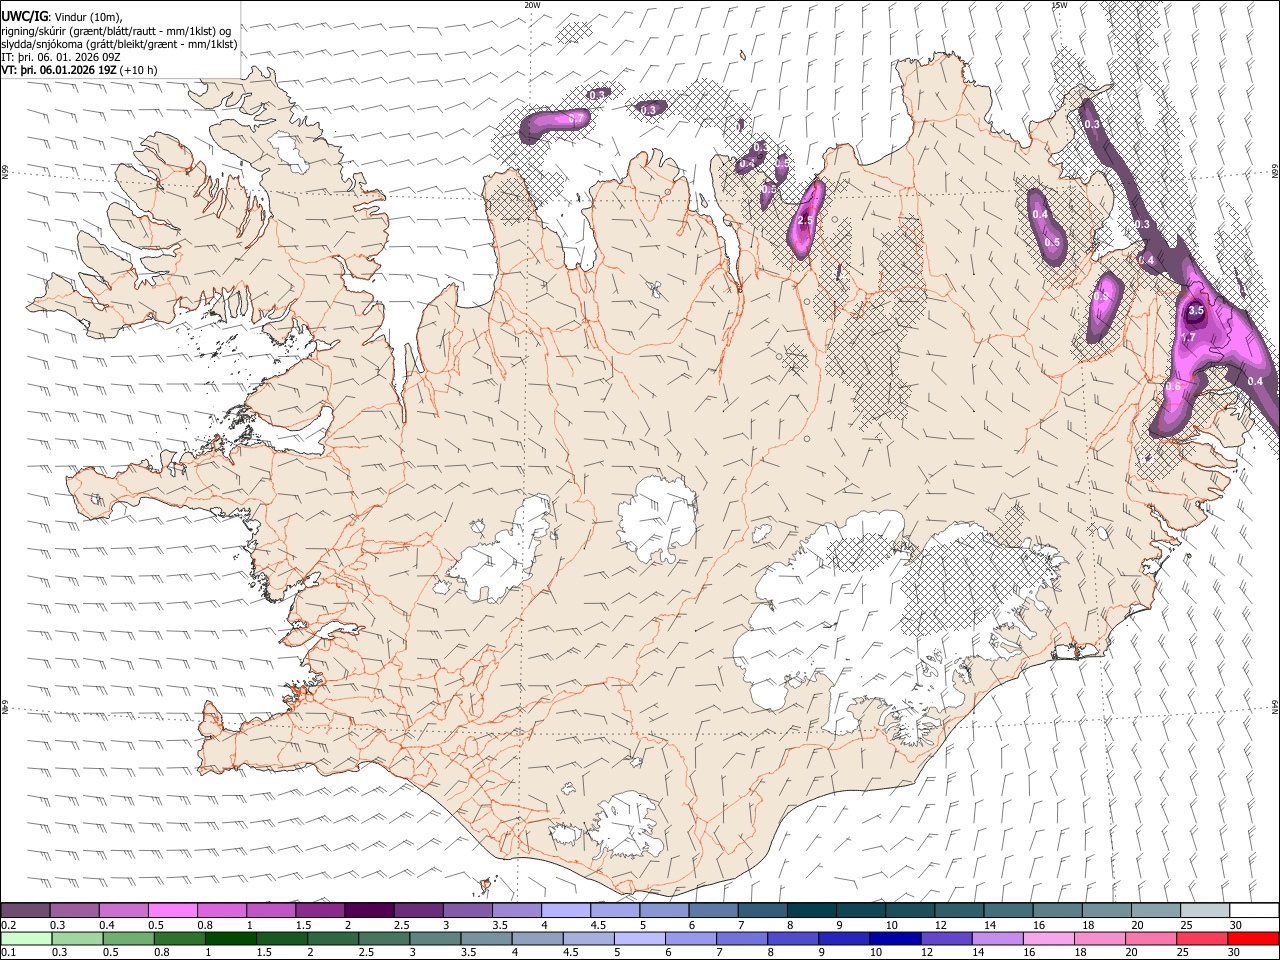
Task: Click the 0.7 precipitation value off the north coast
Action: point(576,119)
